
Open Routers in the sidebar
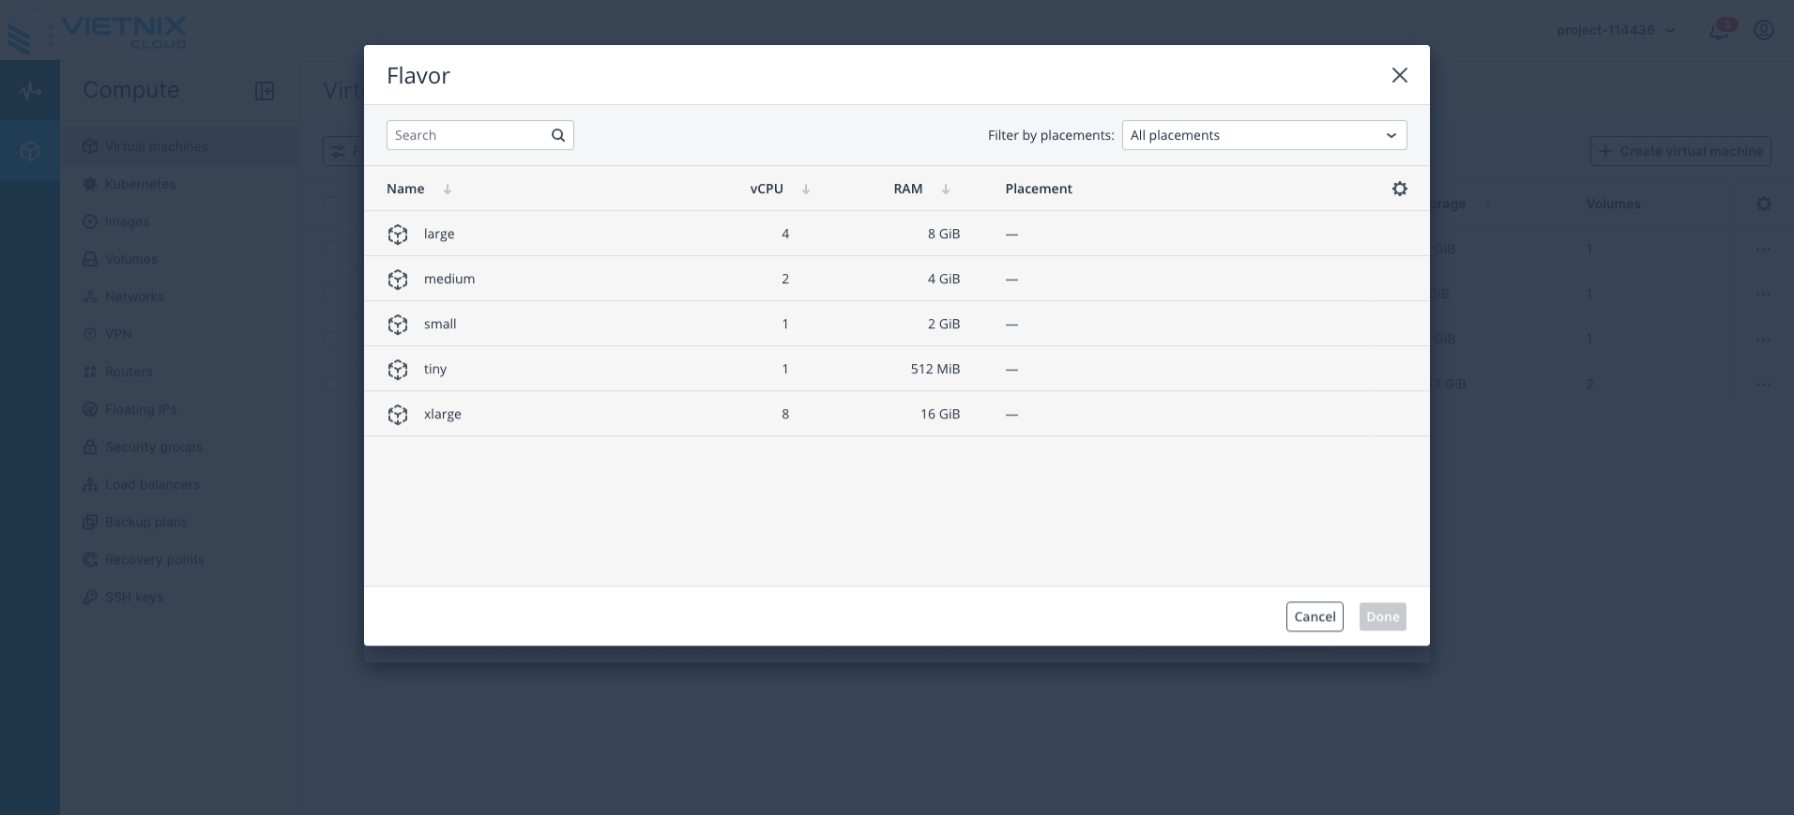(180, 372)
